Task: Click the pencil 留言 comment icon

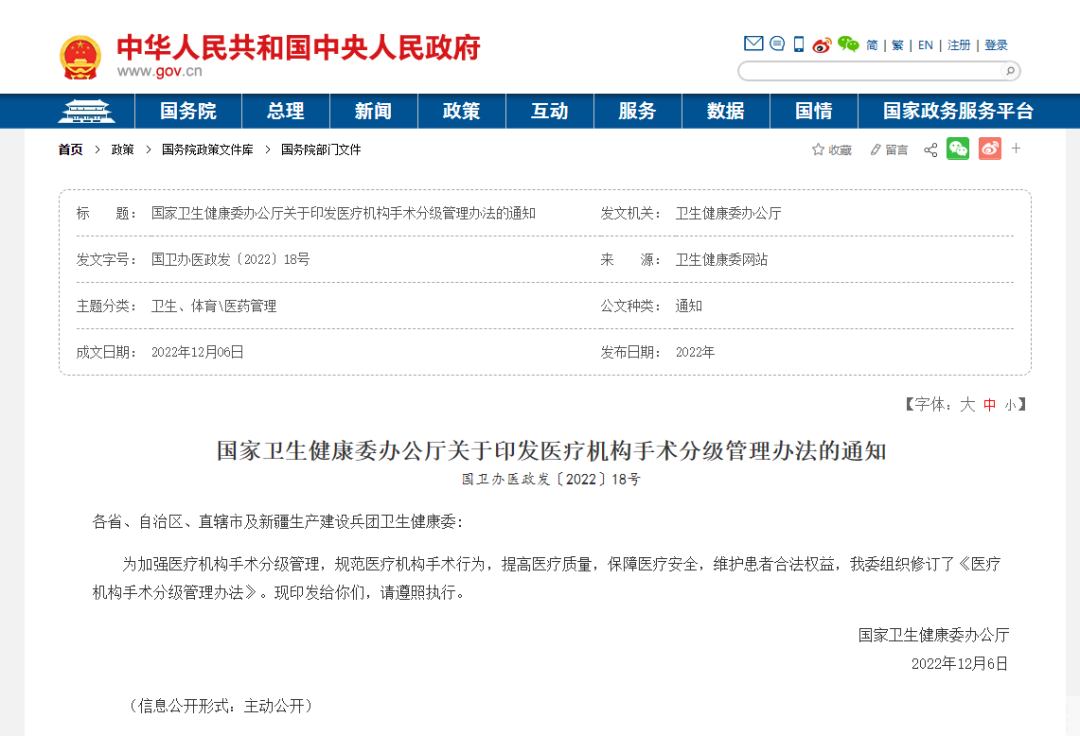Action: (876, 150)
